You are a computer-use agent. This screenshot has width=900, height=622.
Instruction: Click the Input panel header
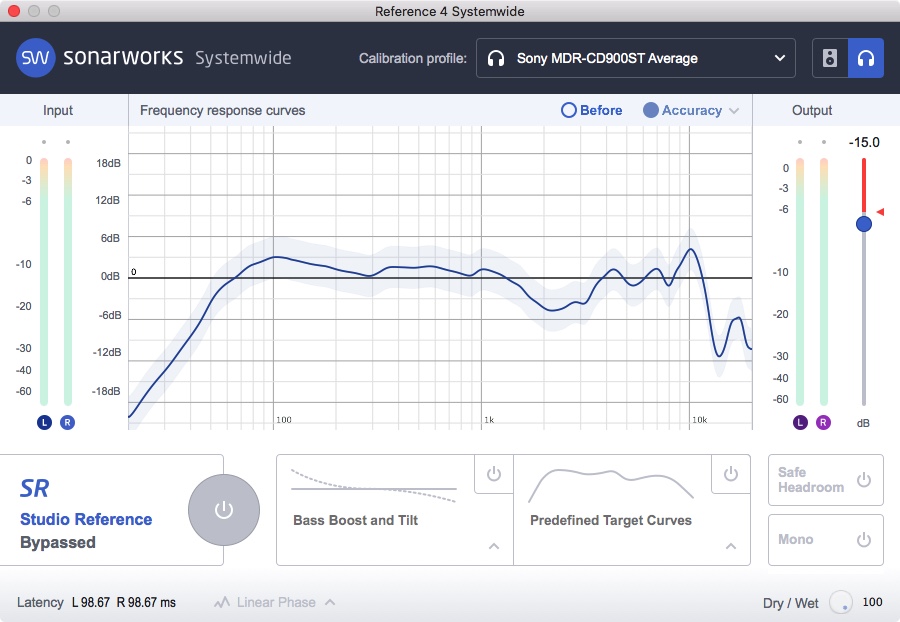(x=58, y=110)
